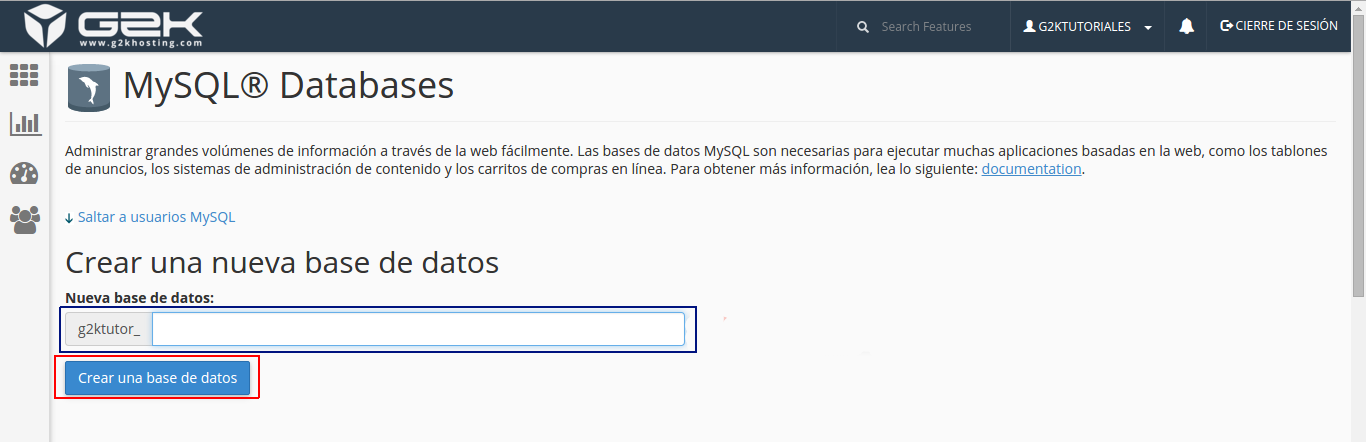Click Crear una base de datos button
The image size is (1366, 442).
click(x=158, y=378)
